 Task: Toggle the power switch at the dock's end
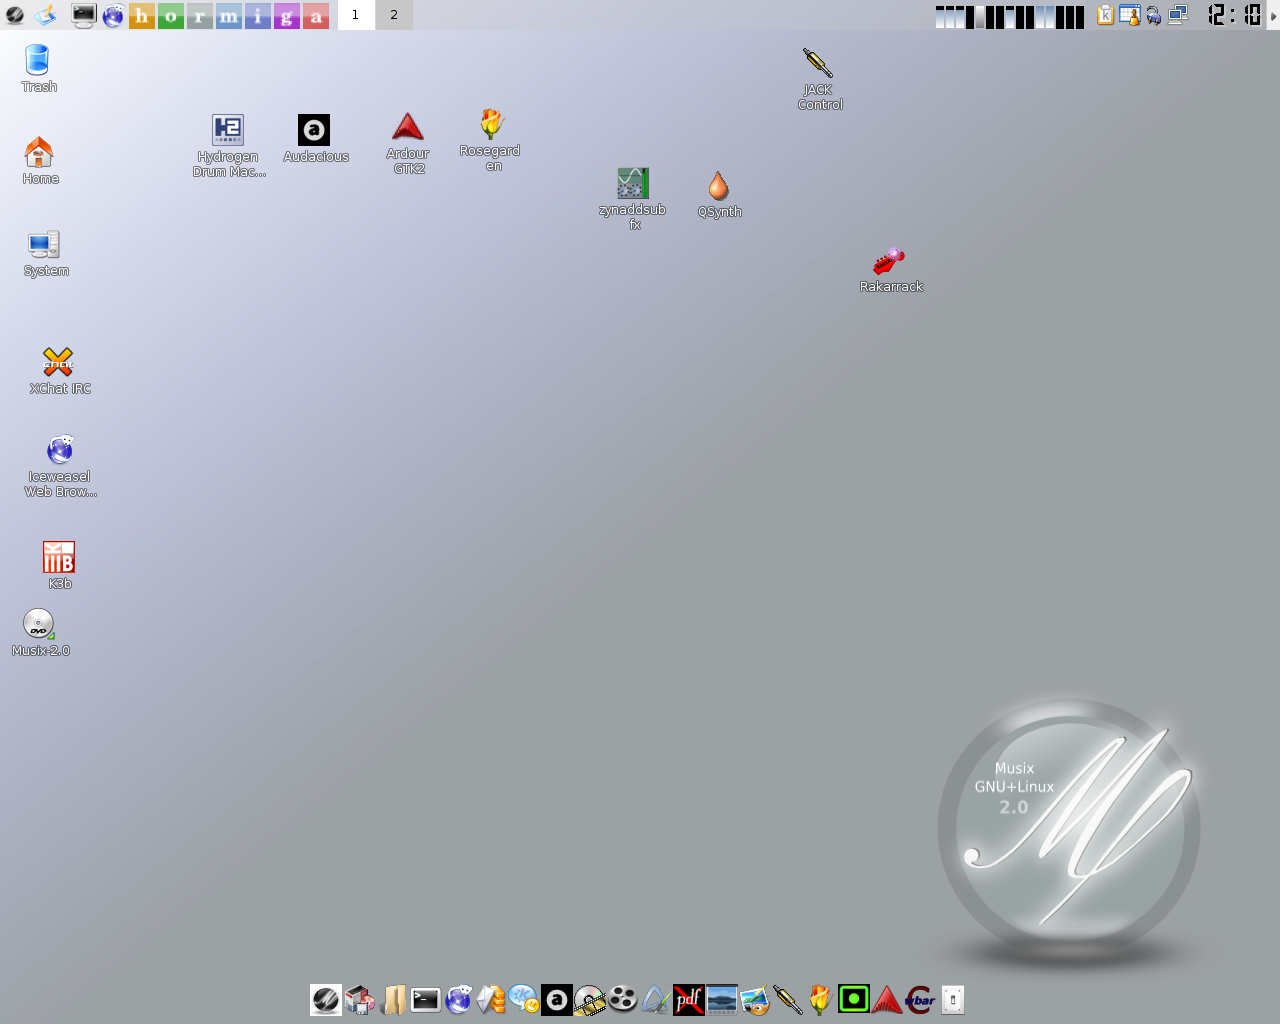coord(952,999)
